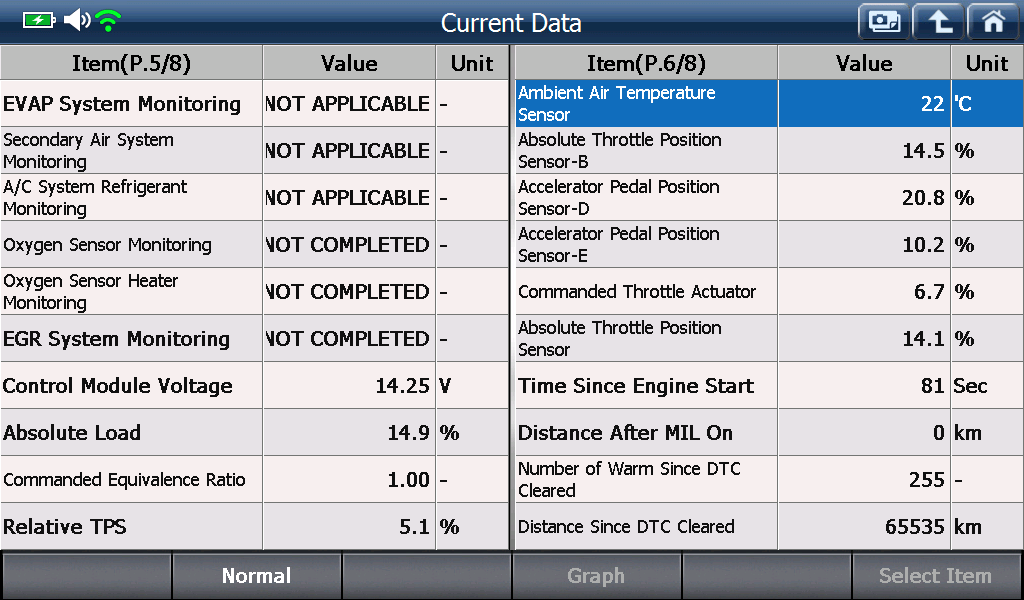Select the Distance After MIL On row

pyautogui.click(x=769, y=432)
